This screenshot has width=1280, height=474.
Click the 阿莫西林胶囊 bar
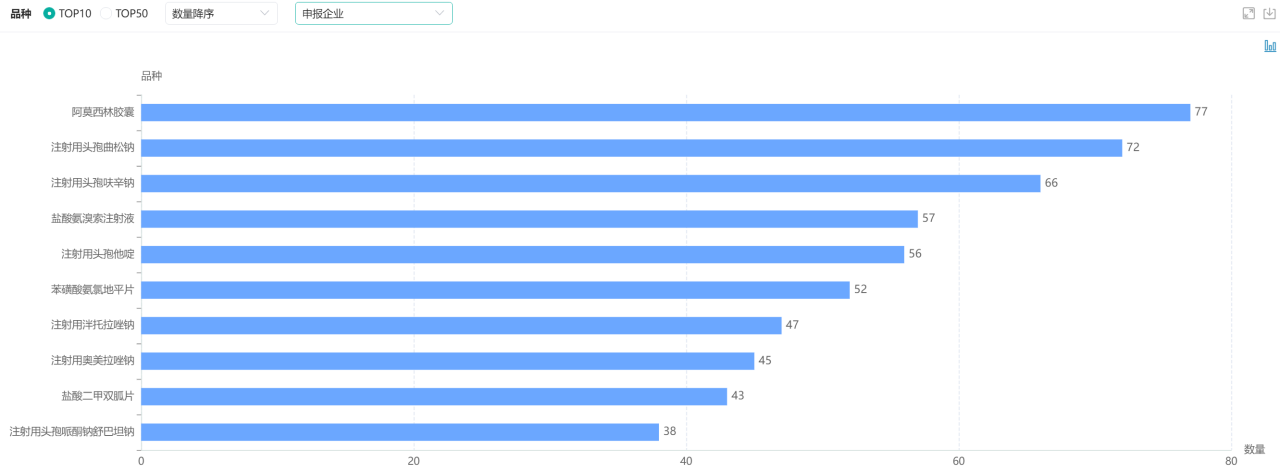pyautogui.click(x=665, y=112)
